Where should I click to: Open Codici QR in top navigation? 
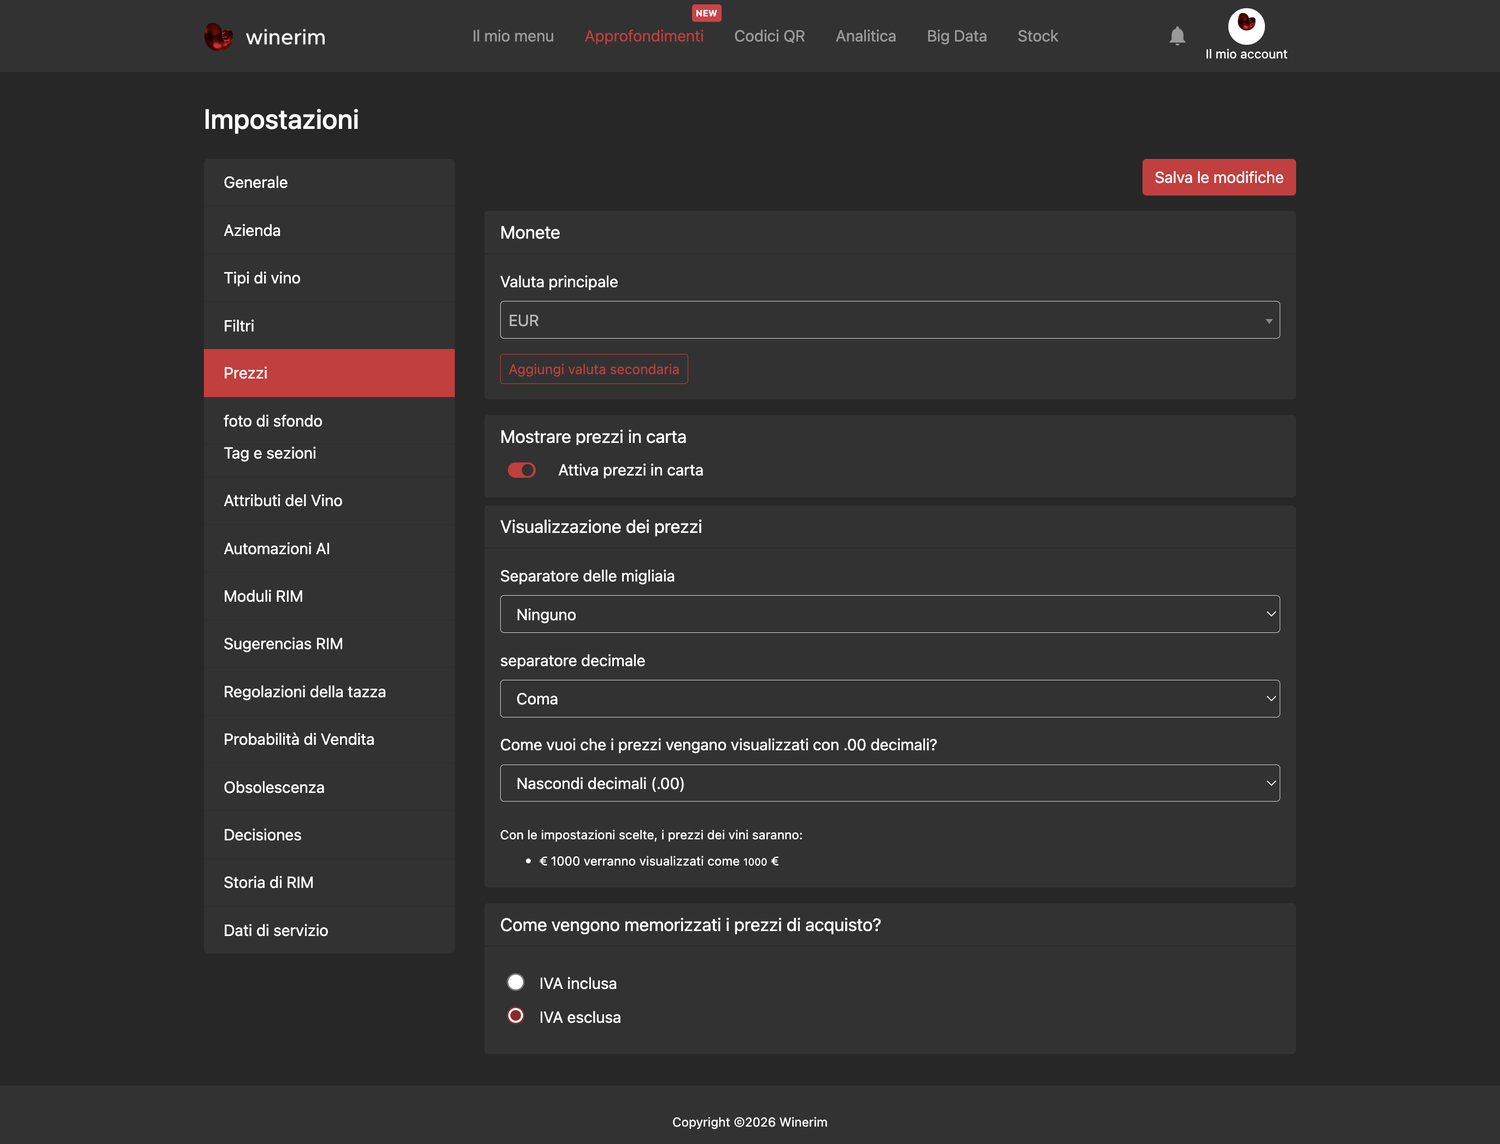coord(769,36)
